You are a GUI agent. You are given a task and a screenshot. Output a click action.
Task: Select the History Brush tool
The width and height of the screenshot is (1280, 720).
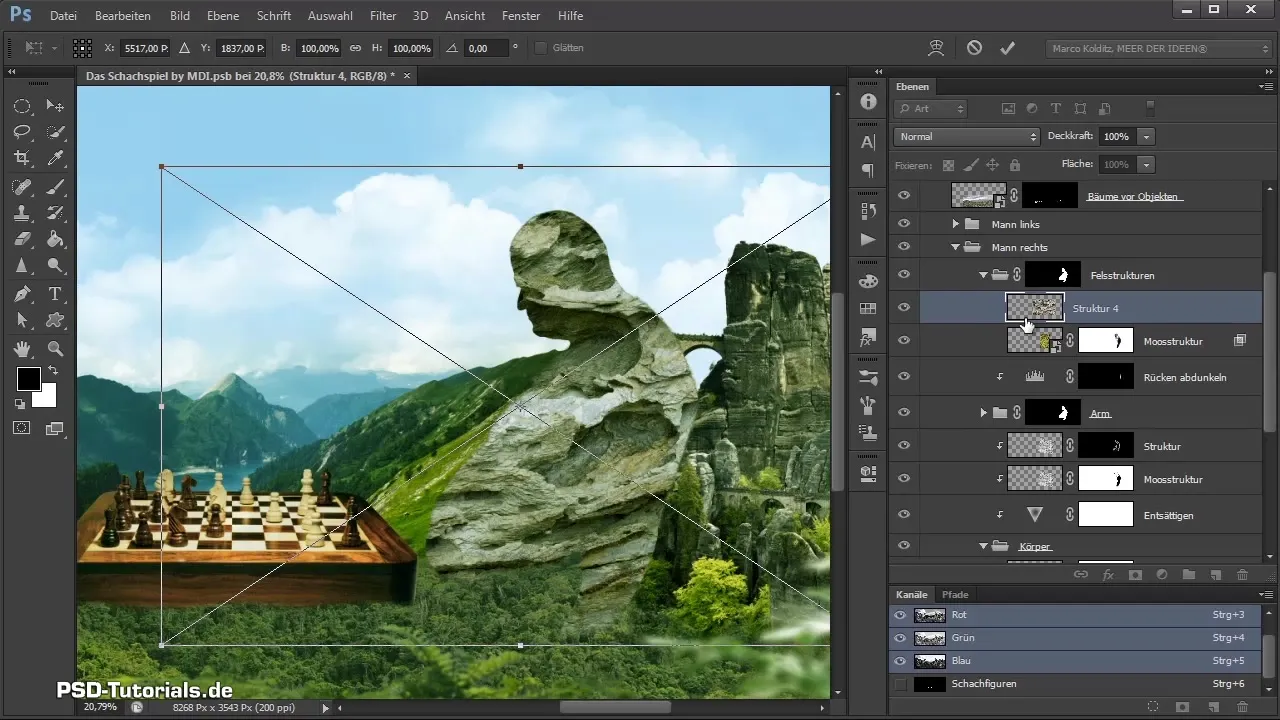pyautogui.click(x=55, y=212)
